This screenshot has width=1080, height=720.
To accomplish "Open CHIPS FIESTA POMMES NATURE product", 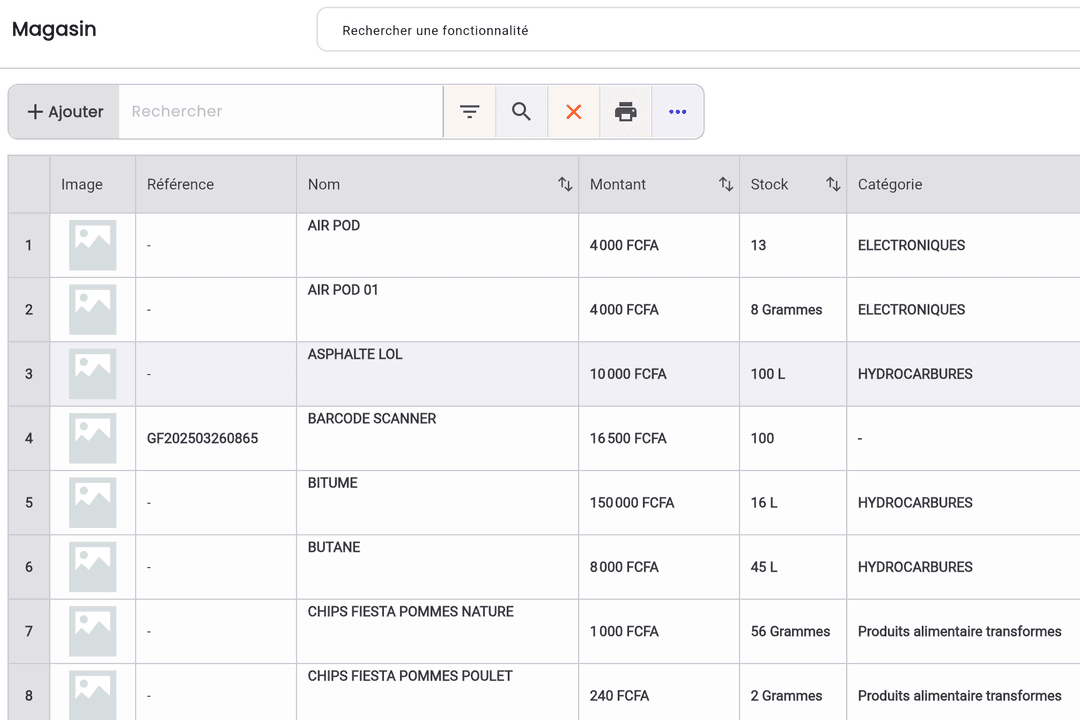I will (x=410, y=612).
